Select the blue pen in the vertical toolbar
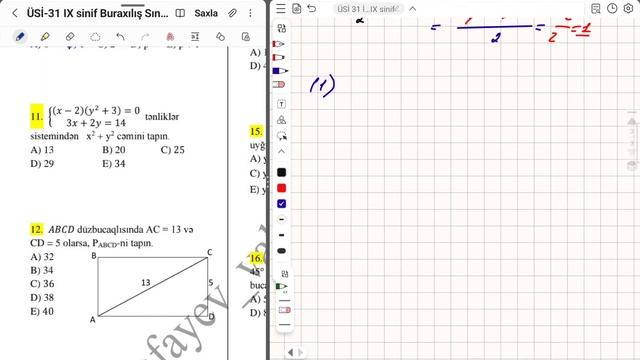The image size is (640, 360). click(280, 71)
